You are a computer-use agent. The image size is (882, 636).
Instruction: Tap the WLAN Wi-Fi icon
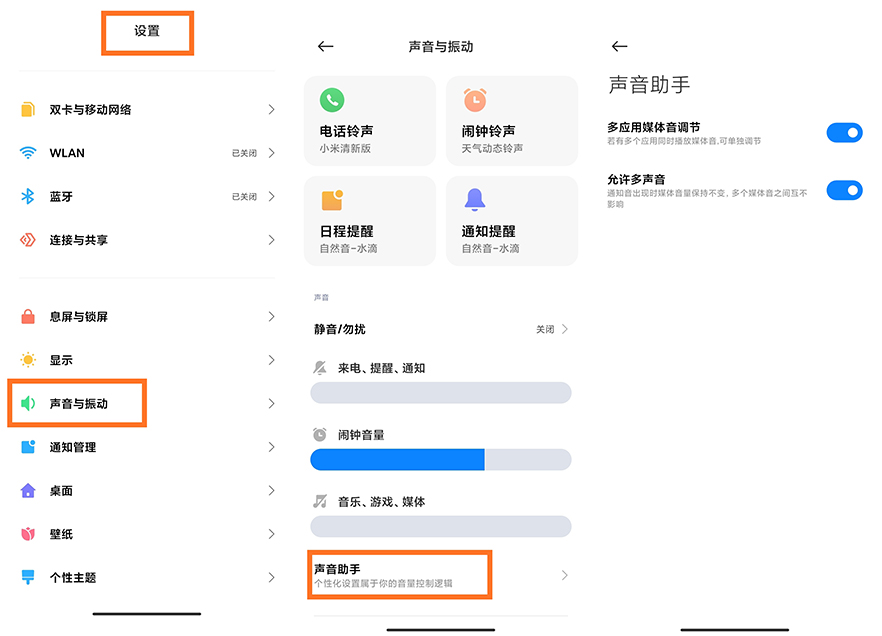pyautogui.click(x=28, y=153)
